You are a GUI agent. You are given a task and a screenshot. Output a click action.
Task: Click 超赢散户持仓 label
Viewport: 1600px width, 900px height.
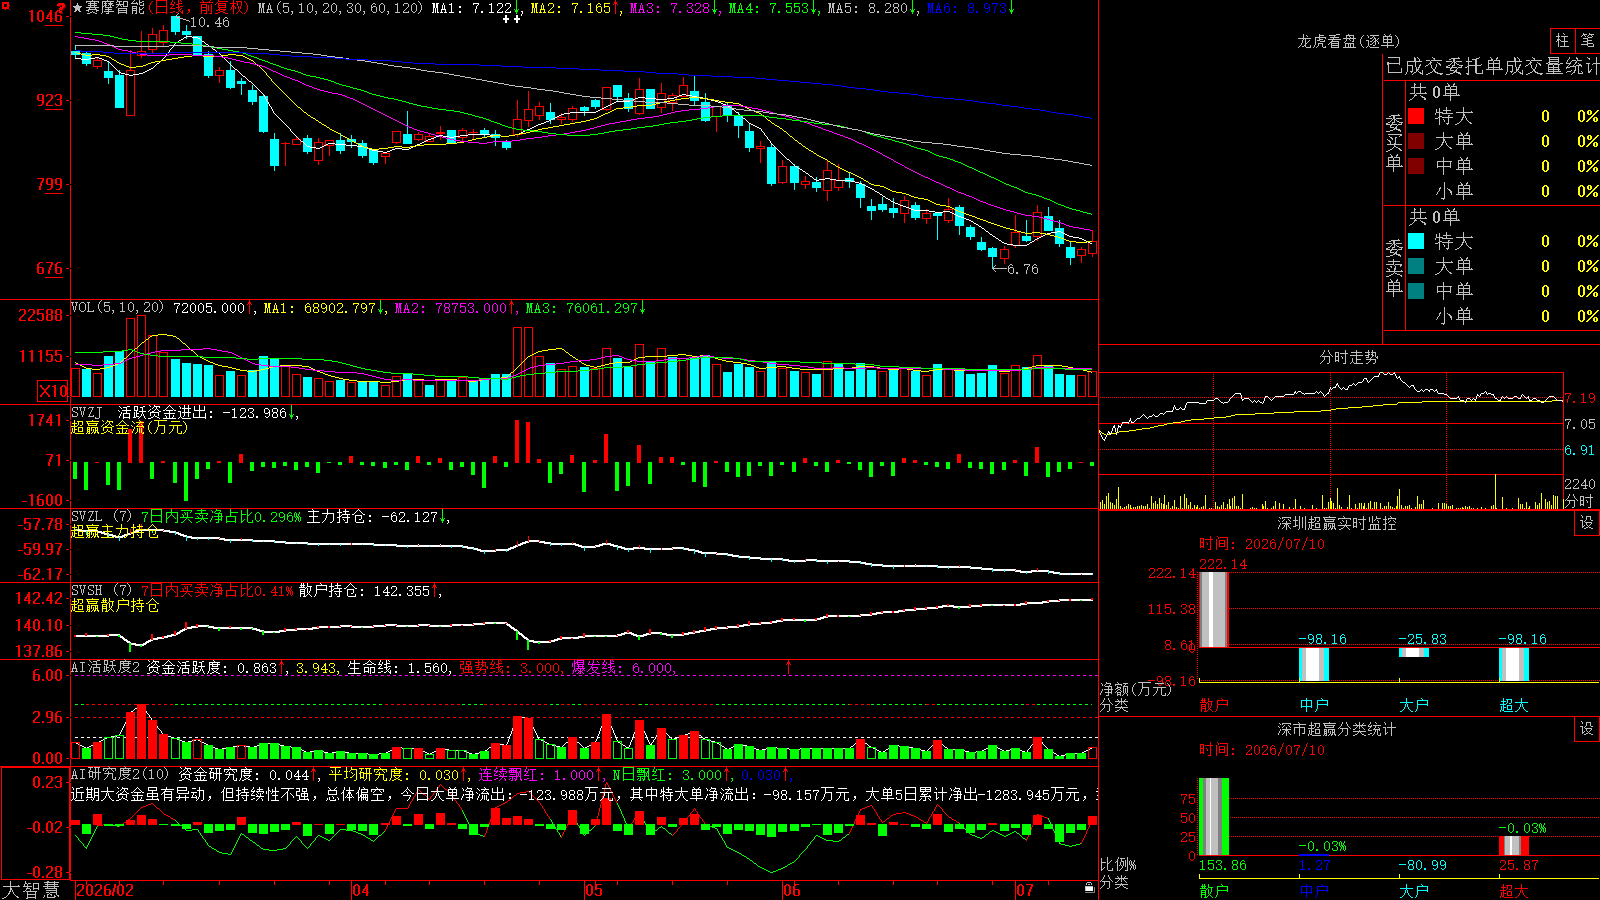115,605
